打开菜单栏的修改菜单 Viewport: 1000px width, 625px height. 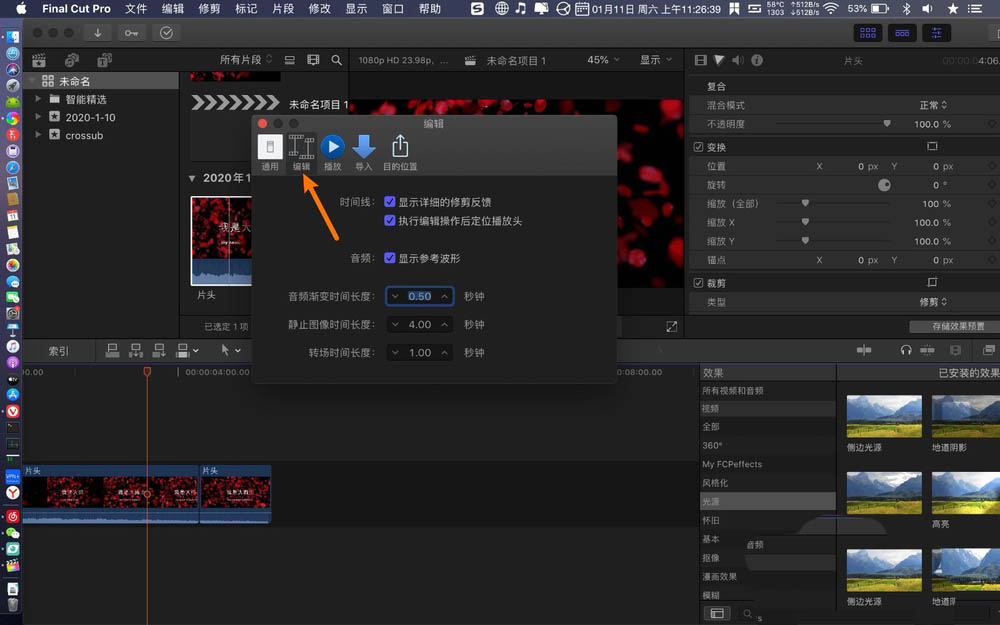pyautogui.click(x=319, y=9)
